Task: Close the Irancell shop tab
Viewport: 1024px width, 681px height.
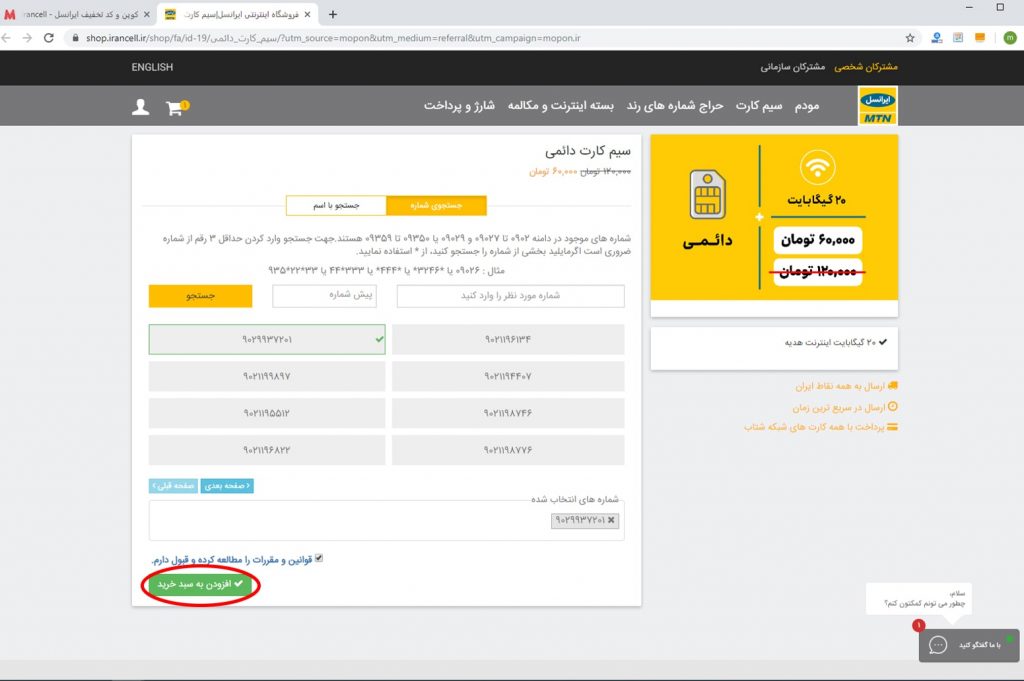Action: 308,14
